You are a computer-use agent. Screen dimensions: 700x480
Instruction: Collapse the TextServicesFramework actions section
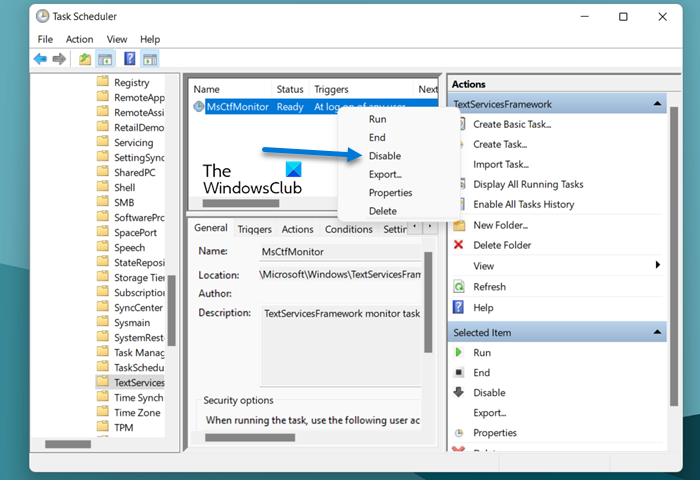click(x=657, y=104)
